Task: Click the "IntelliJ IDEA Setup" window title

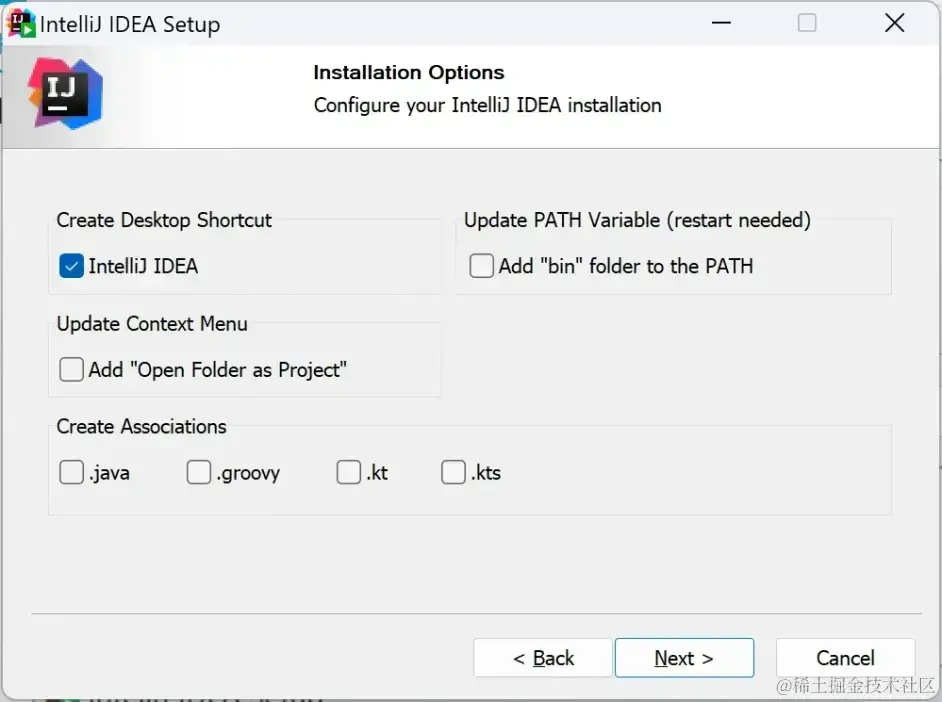Action: pos(130,24)
